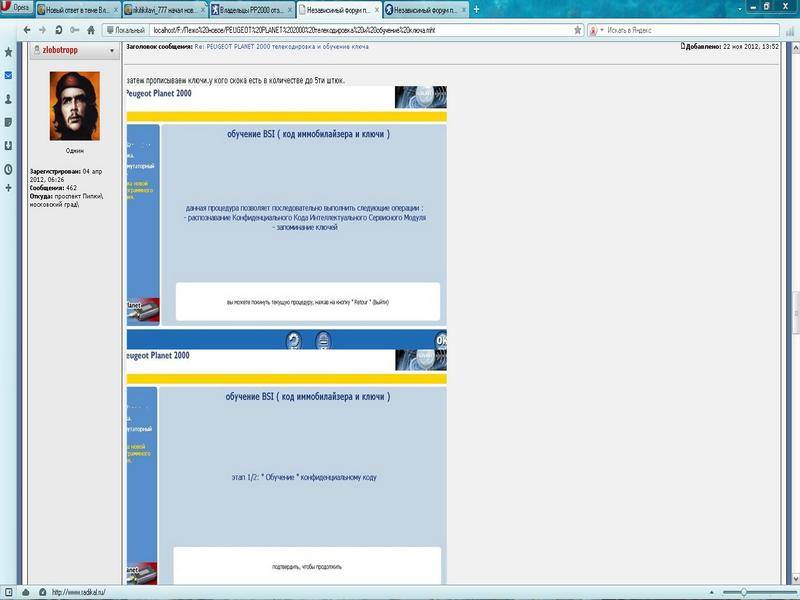This screenshot has height=600, width=800.
Task: Click the Bookmarks star in sidebar
Action: point(9,51)
